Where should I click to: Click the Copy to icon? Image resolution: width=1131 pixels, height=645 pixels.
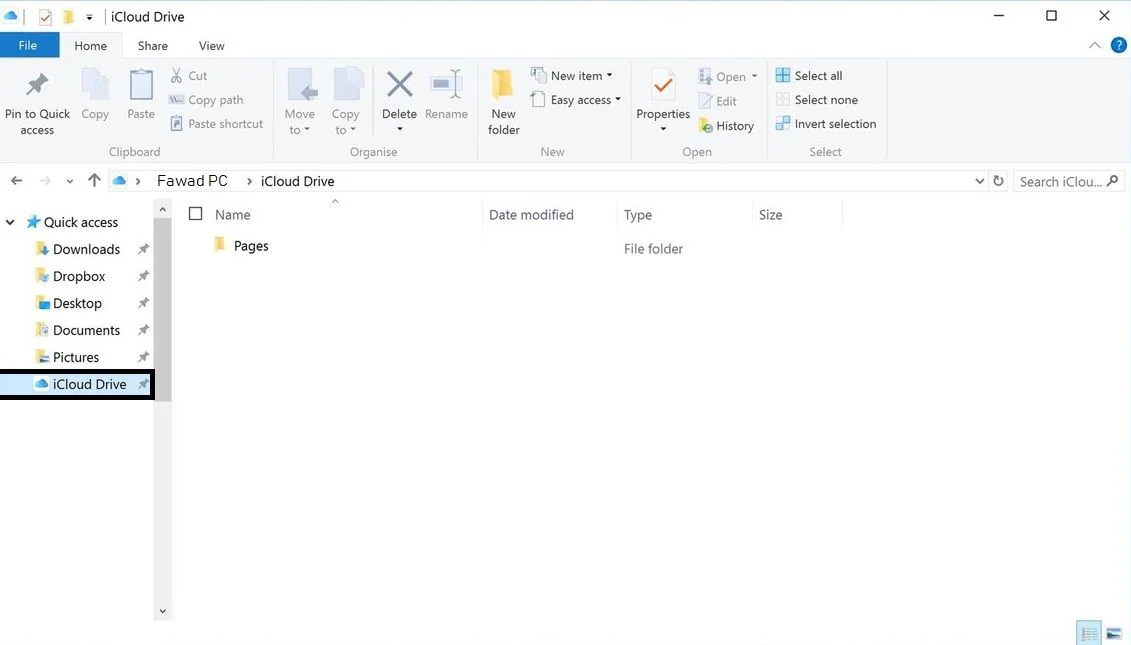click(x=348, y=85)
